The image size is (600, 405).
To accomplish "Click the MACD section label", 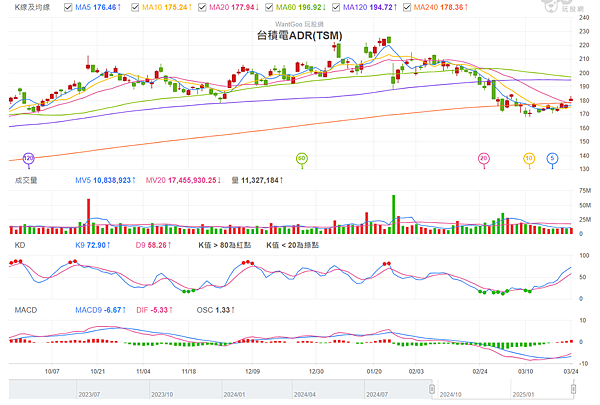I will coord(26,310).
